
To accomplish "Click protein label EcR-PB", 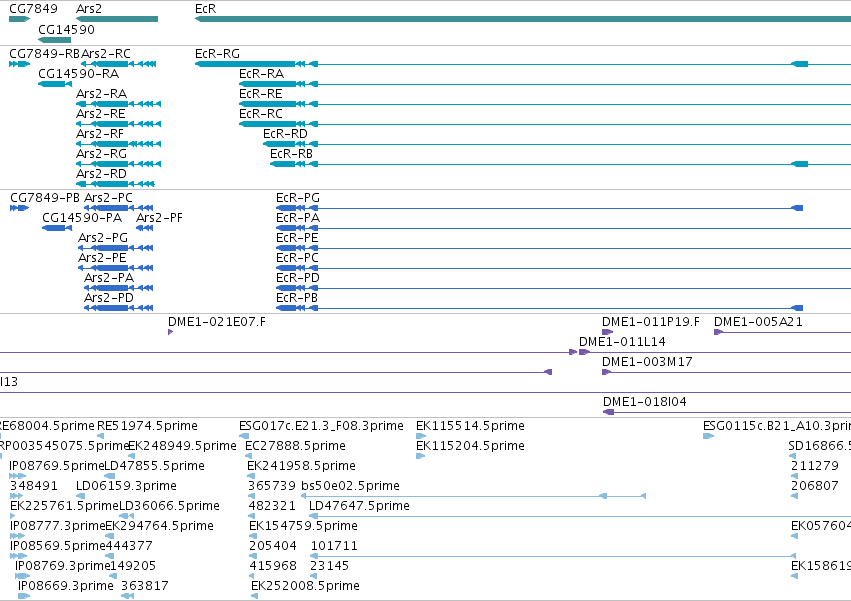I will 297,299.
